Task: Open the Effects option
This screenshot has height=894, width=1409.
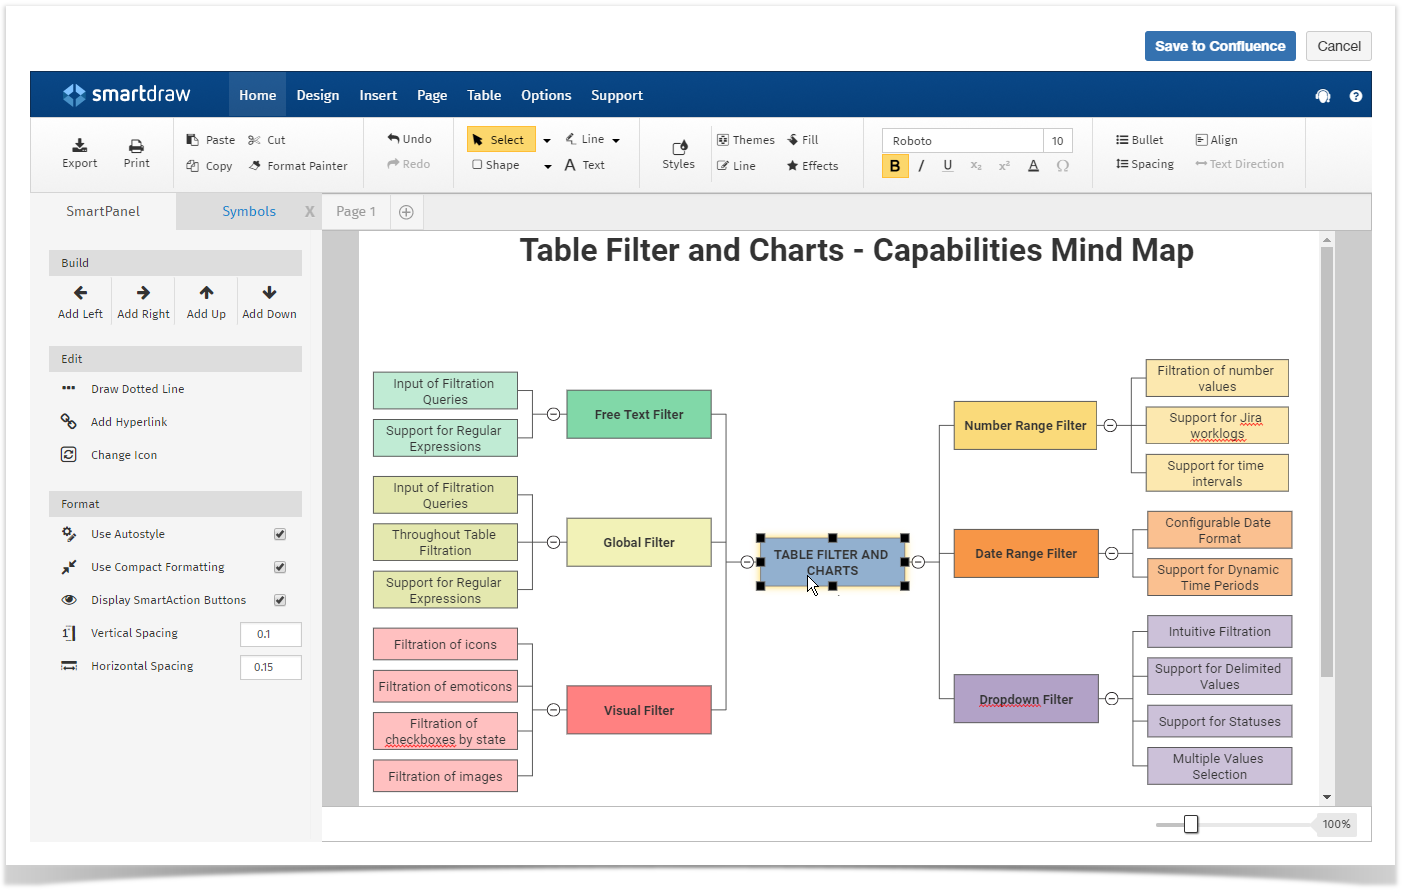Action: (813, 166)
